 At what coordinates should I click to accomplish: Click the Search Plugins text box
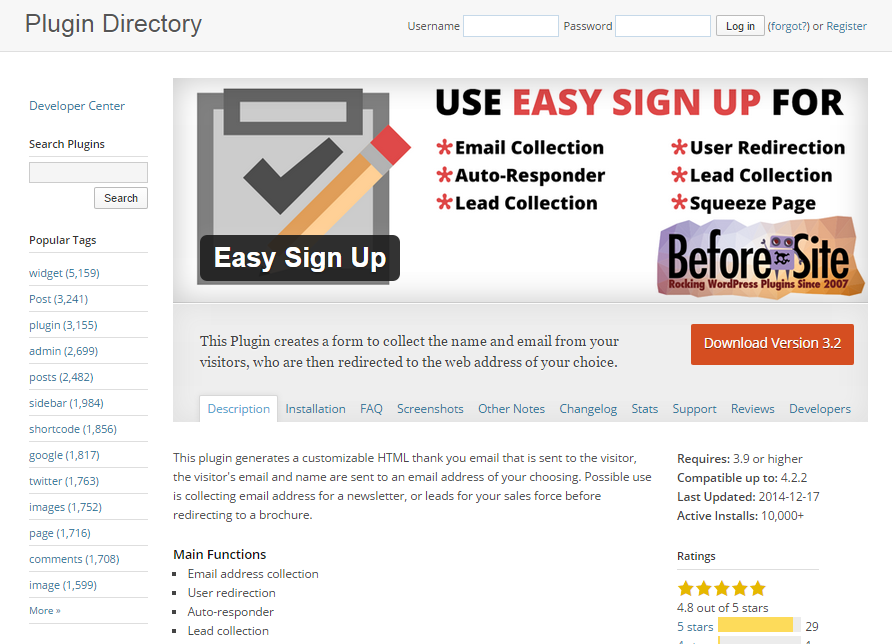(x=88, y=172)
